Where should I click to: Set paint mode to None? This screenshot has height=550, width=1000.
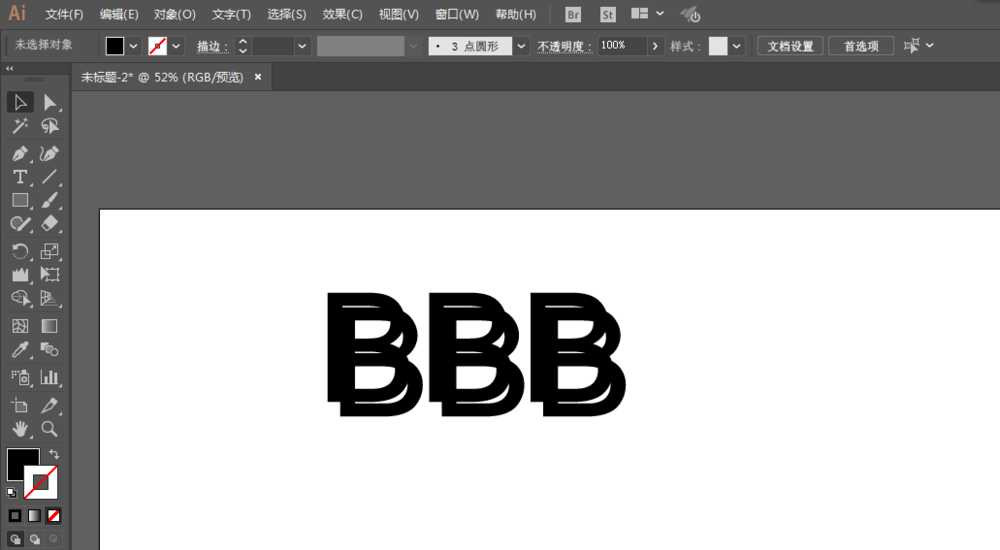click(54, 516)
